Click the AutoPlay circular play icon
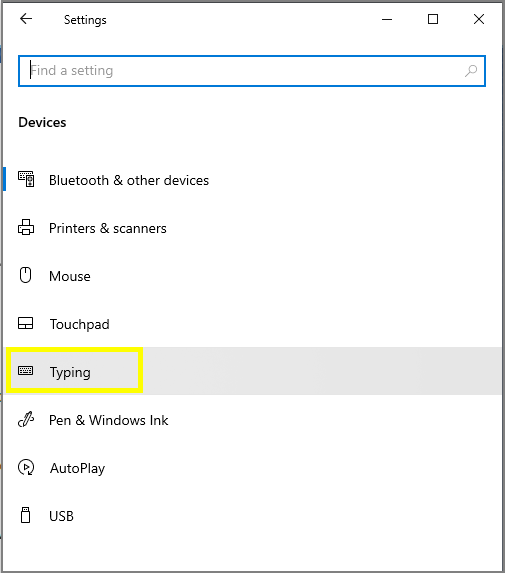 point(26,467)
